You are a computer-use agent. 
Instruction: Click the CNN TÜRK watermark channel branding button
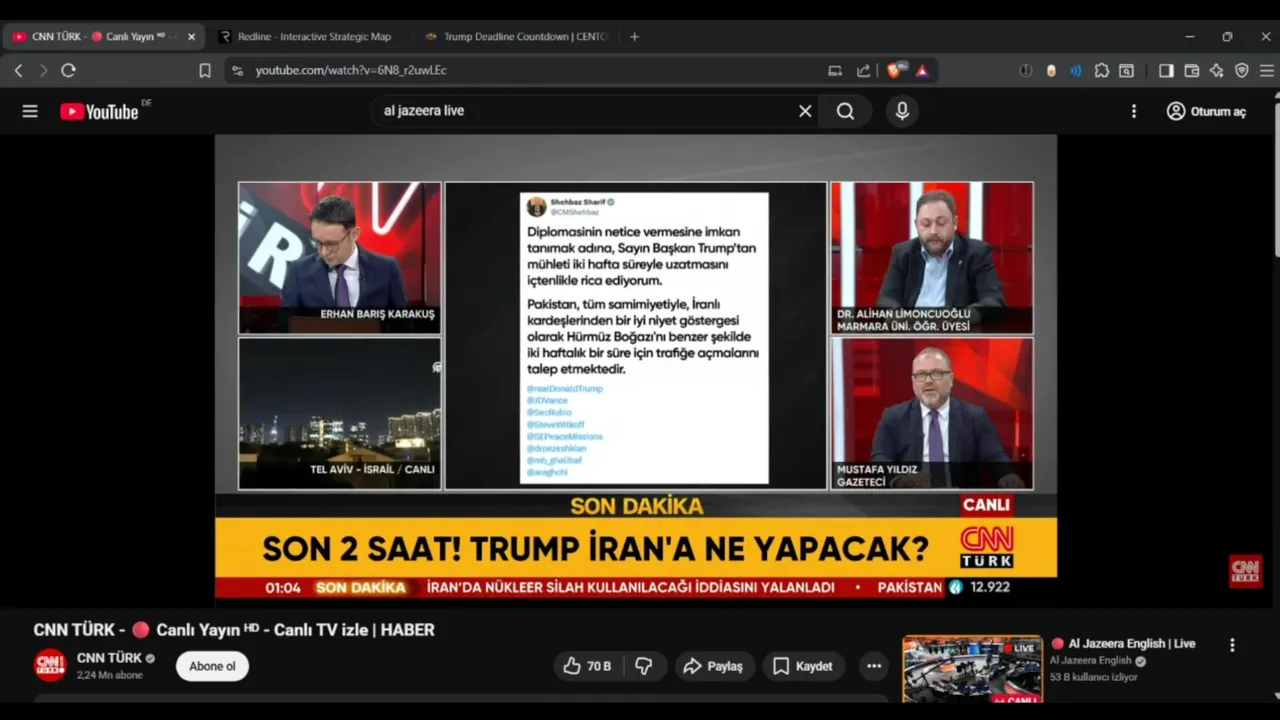click(1245, 571)
